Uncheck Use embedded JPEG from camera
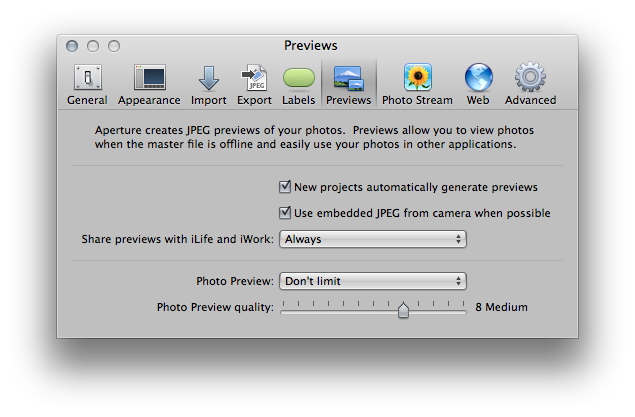The image size is (635, 417). 285,213
